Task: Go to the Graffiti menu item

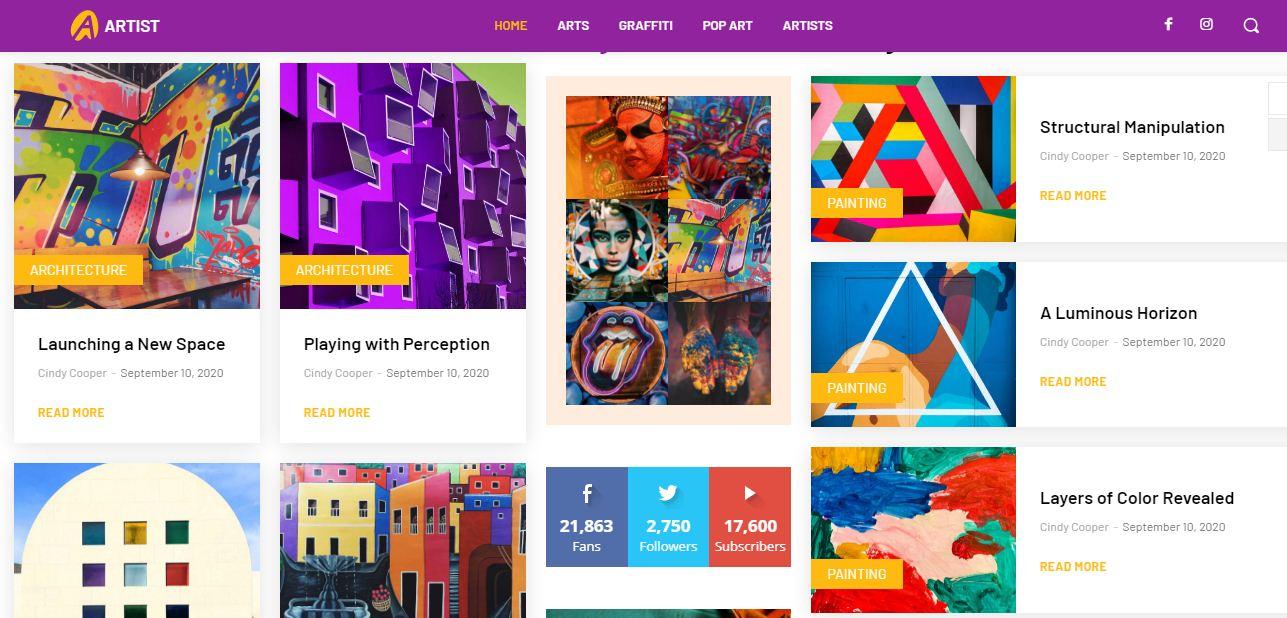Action: coord(645,26)
